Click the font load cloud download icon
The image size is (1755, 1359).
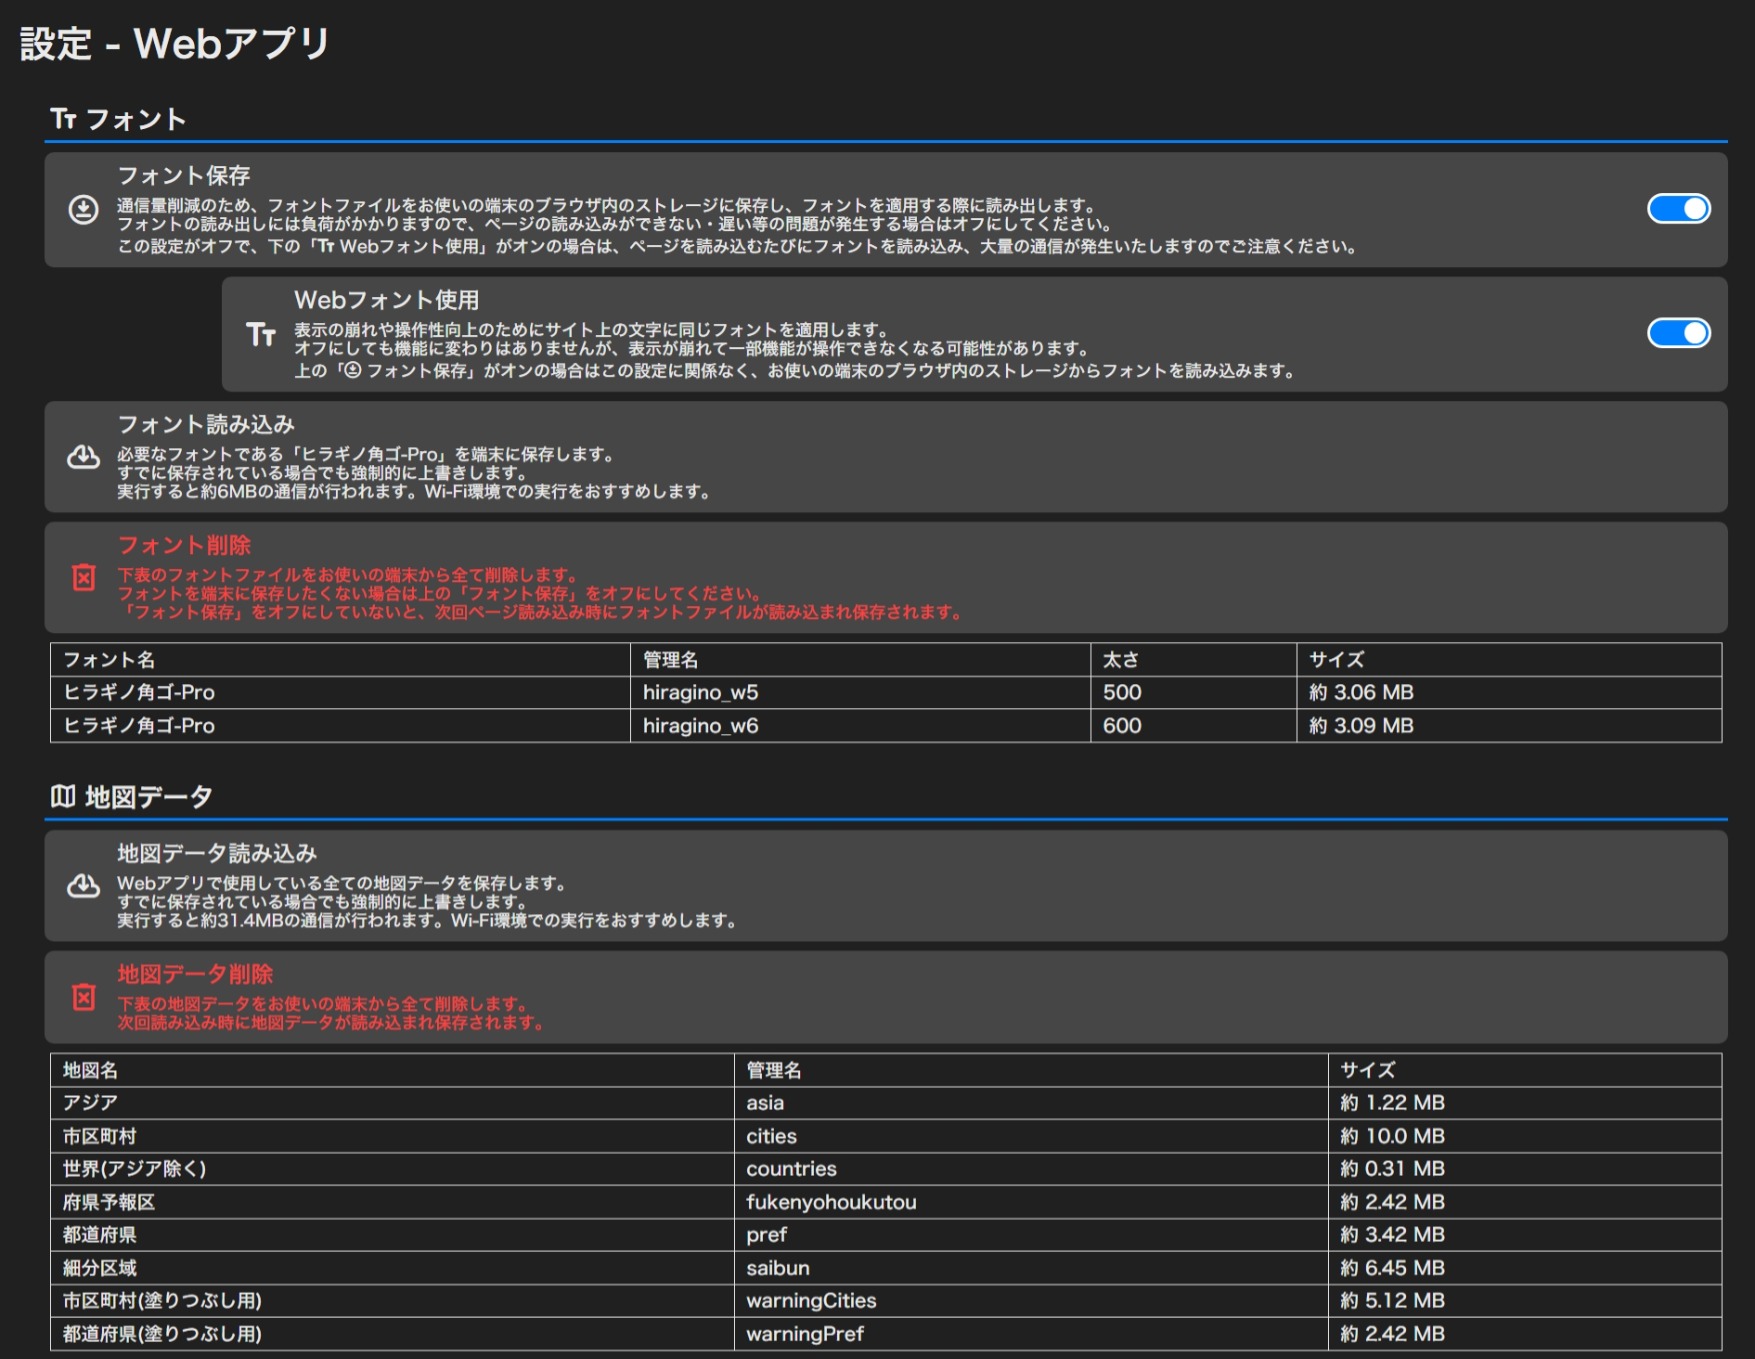(83, 457)
